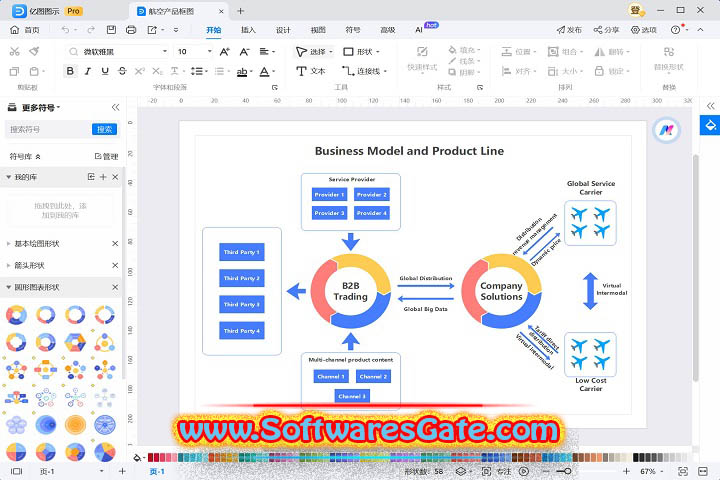The image size is (720, 480).
Task: Click the blue fill style panel icon
Action: (x=710, y=125)
